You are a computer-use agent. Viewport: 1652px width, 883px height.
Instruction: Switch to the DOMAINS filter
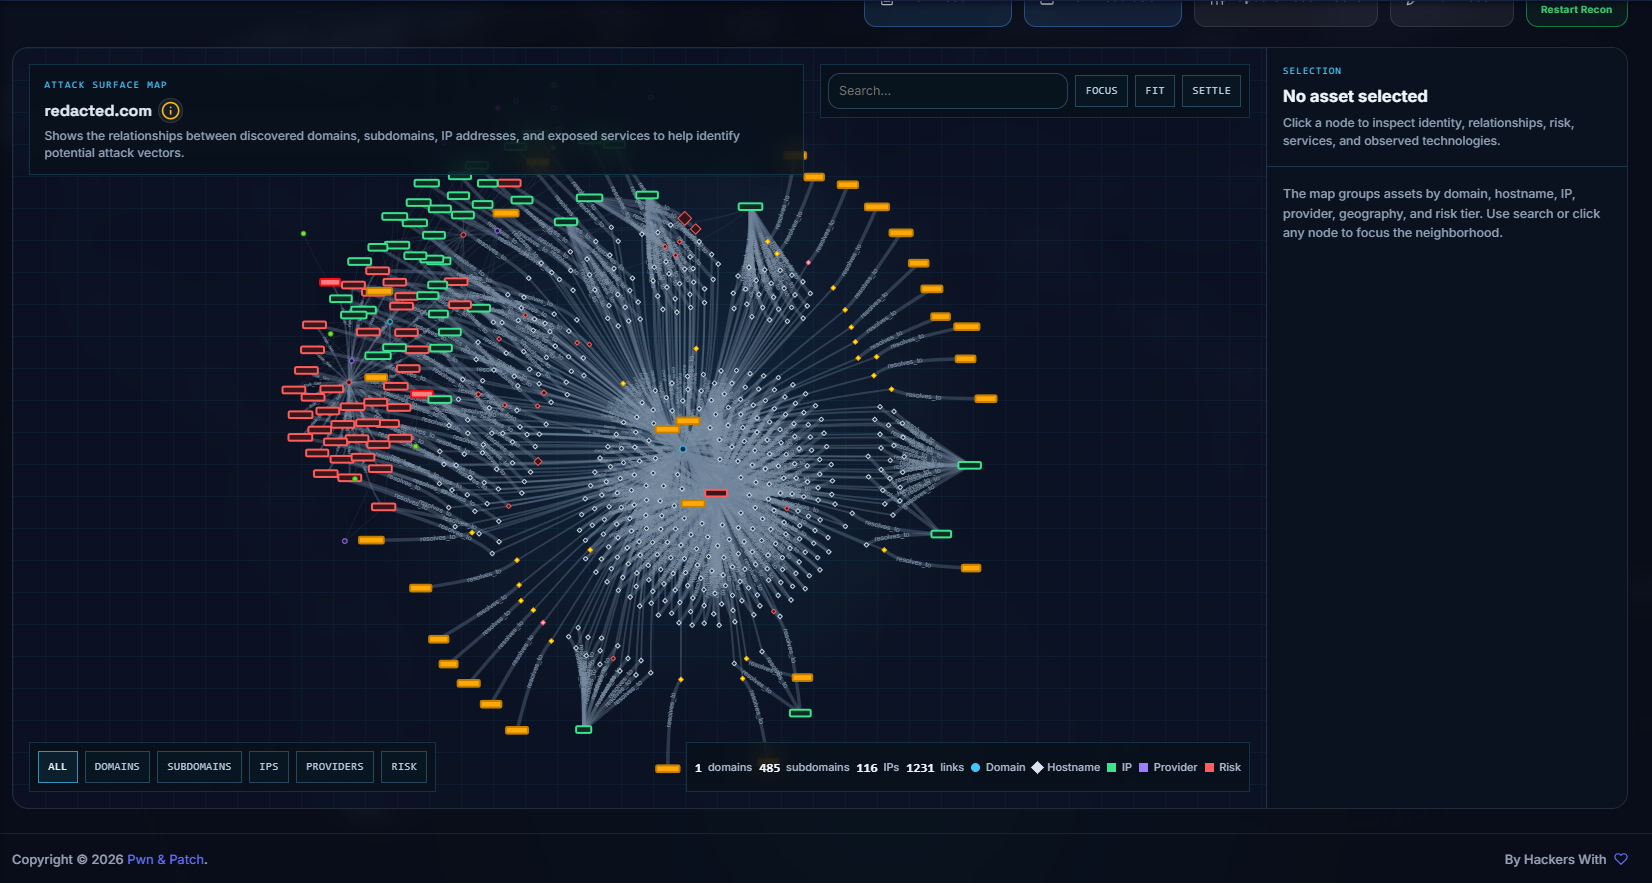click(x=117, y=767)
